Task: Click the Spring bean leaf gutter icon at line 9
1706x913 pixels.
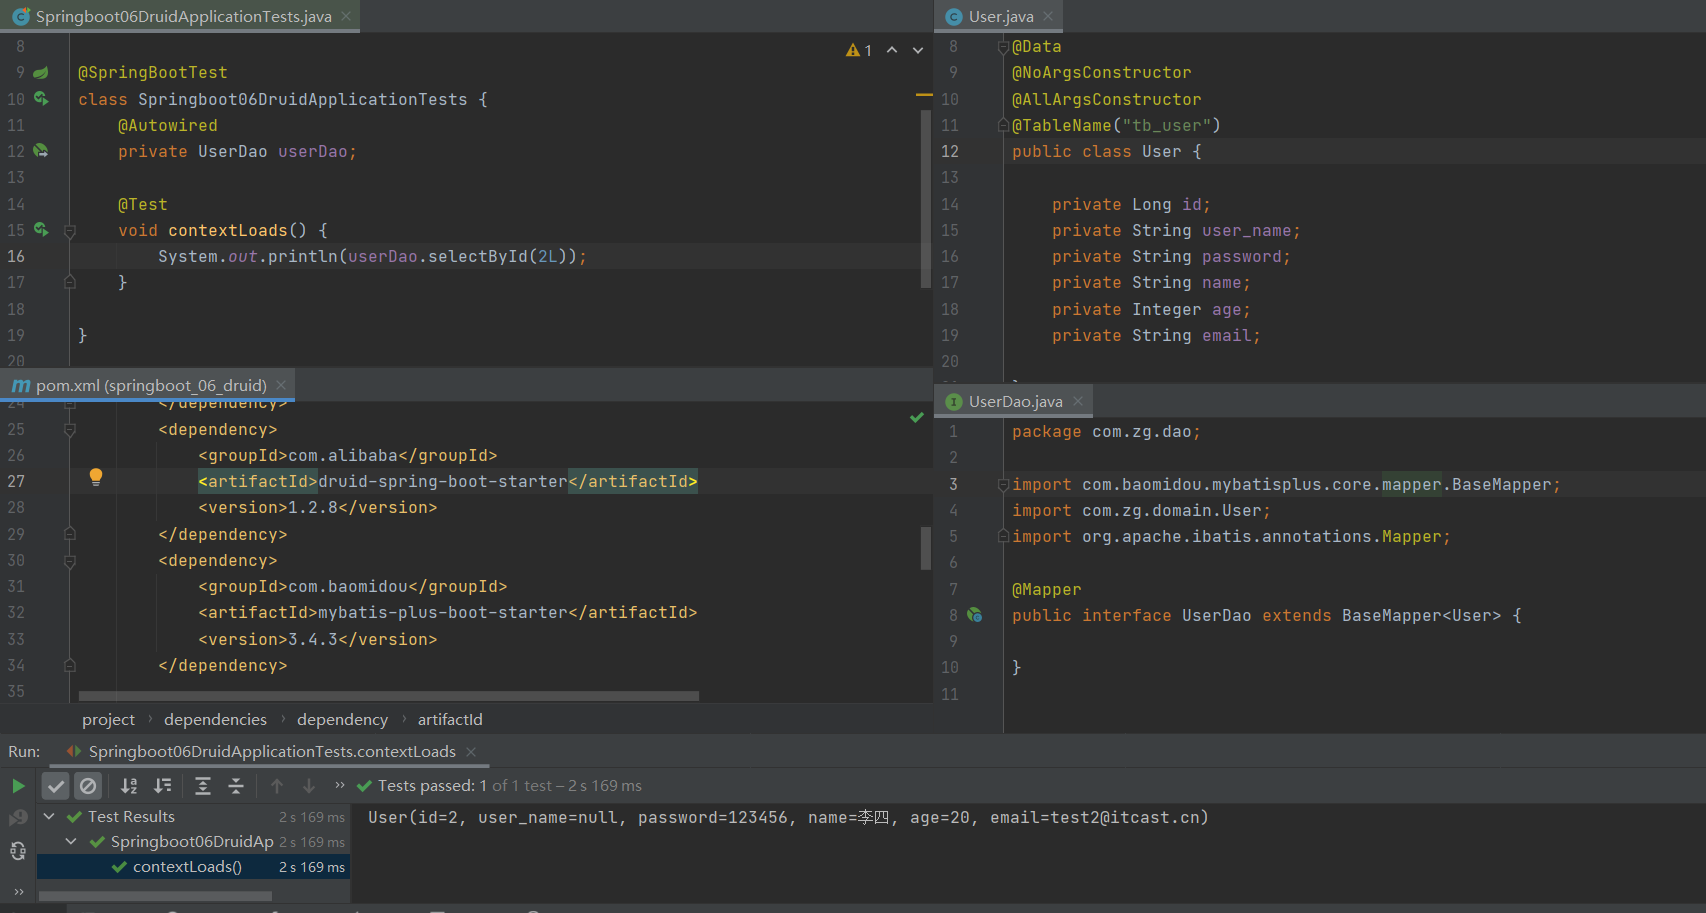Action: coord(41,72)
